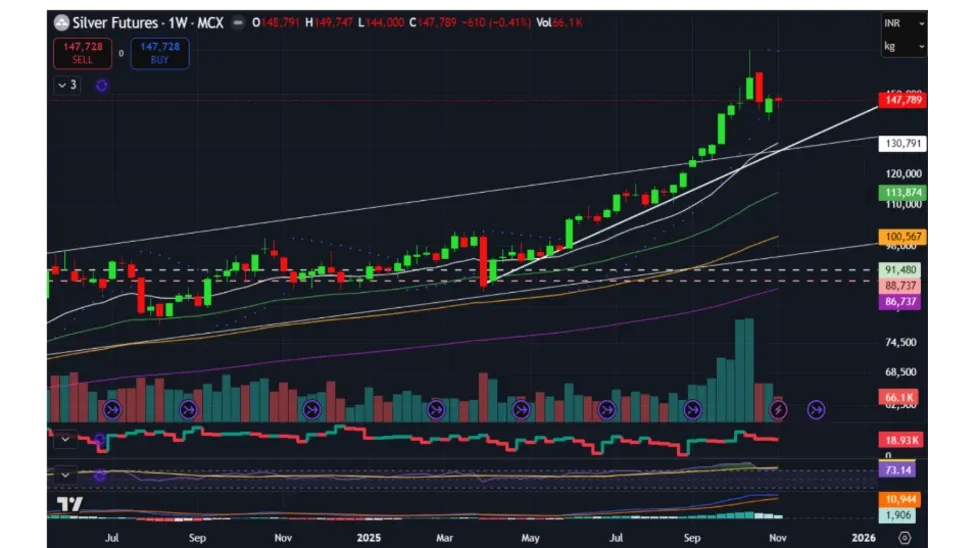Click the L144,000 low value in header

coord(381,23)
